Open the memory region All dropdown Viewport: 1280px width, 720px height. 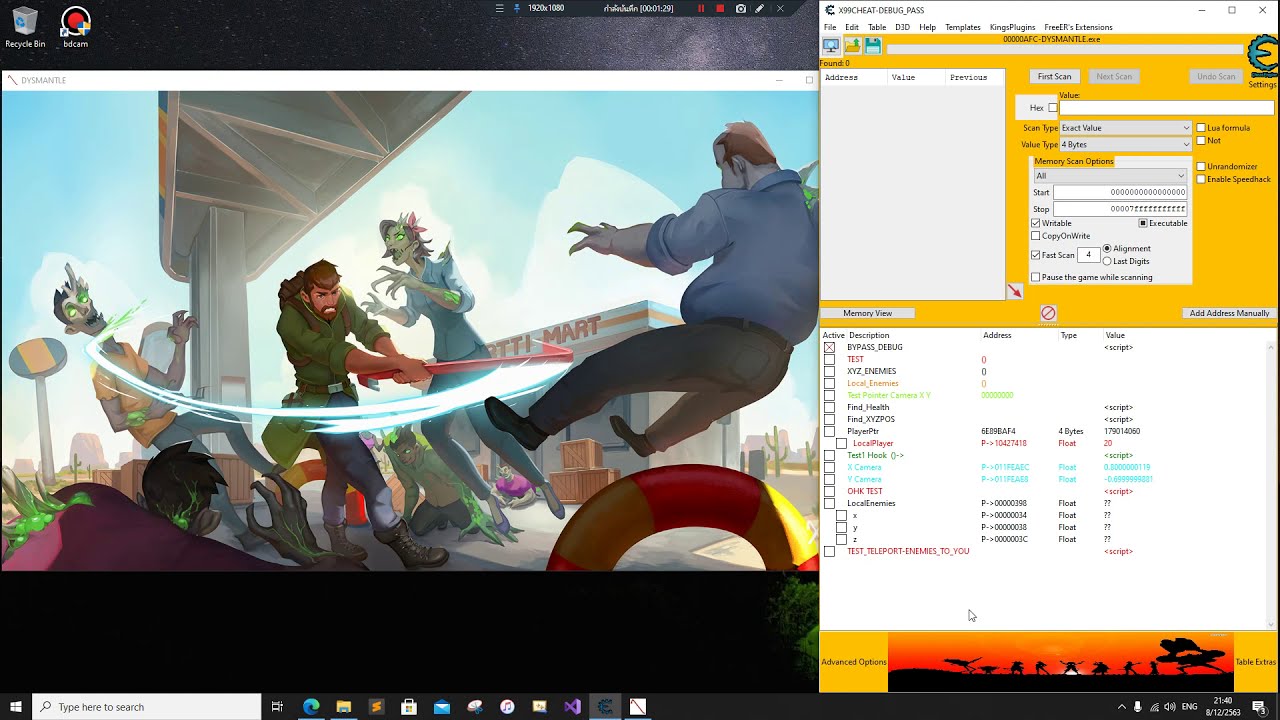tap(1109, 176)
